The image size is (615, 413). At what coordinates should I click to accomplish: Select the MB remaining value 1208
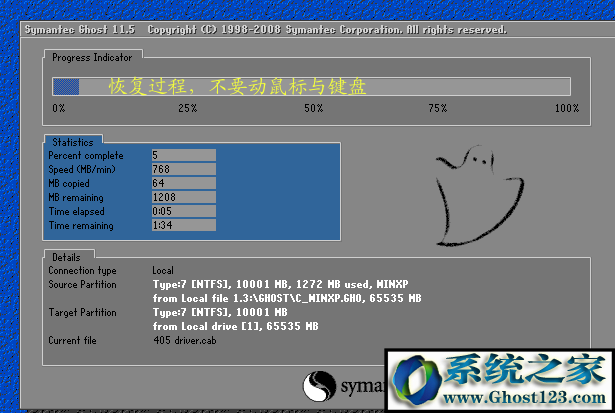[x=184, y=197]
